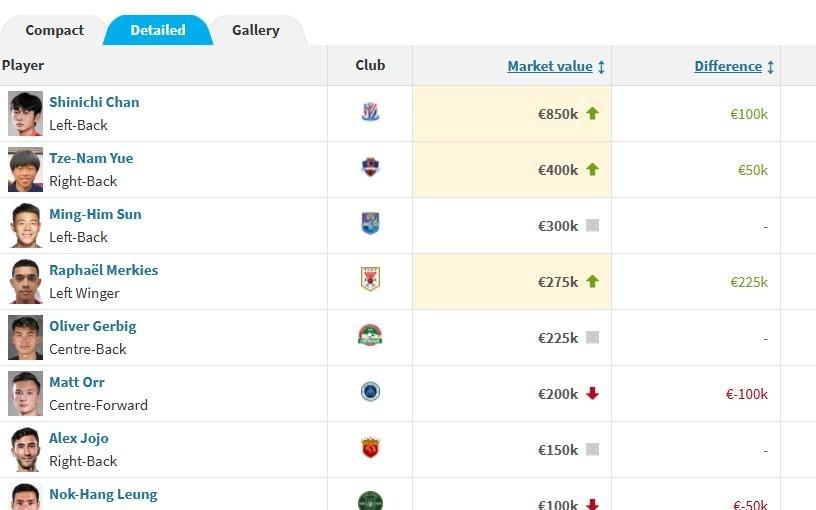Click Tze-Nam Yue's portrait thumbnail
This screenshot has height=510, width=816.
point(25,169)
